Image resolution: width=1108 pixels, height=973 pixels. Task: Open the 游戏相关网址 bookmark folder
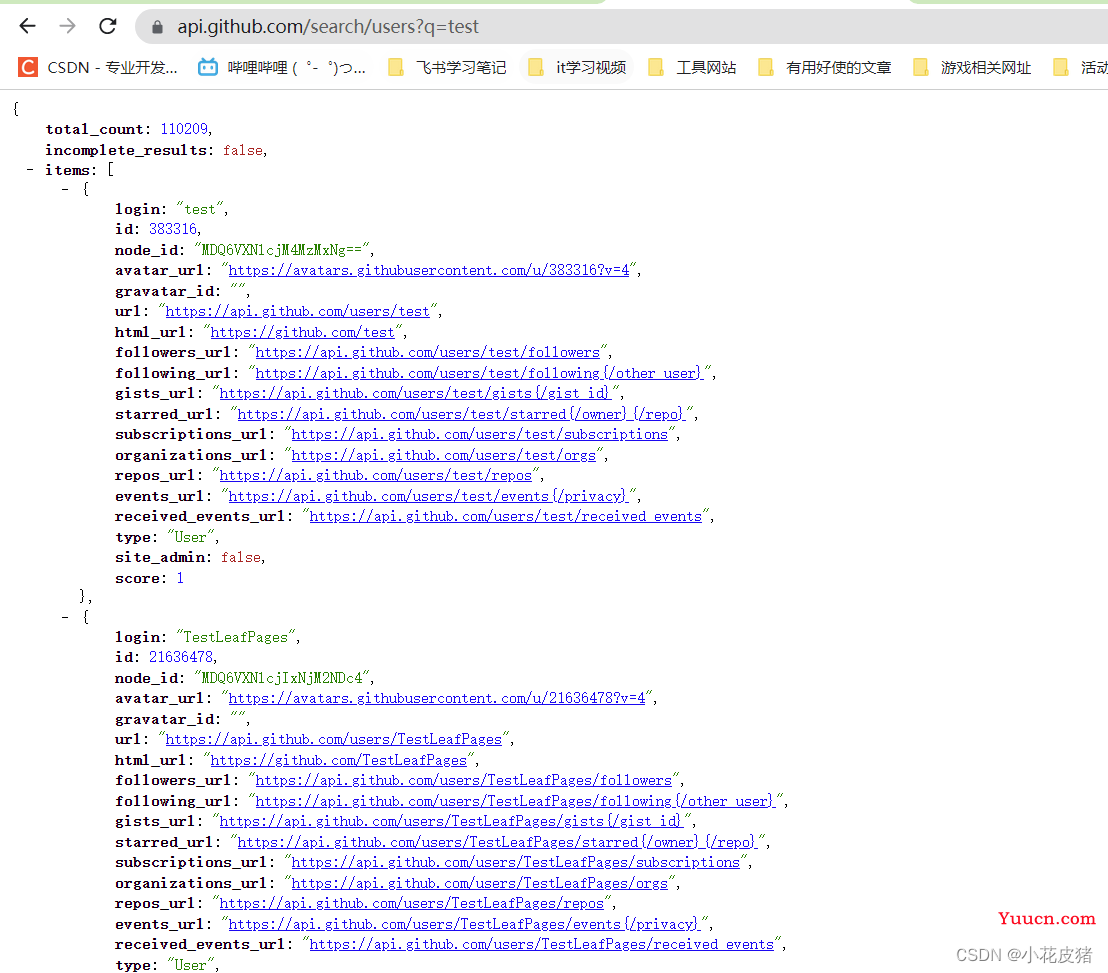(972, 67)
